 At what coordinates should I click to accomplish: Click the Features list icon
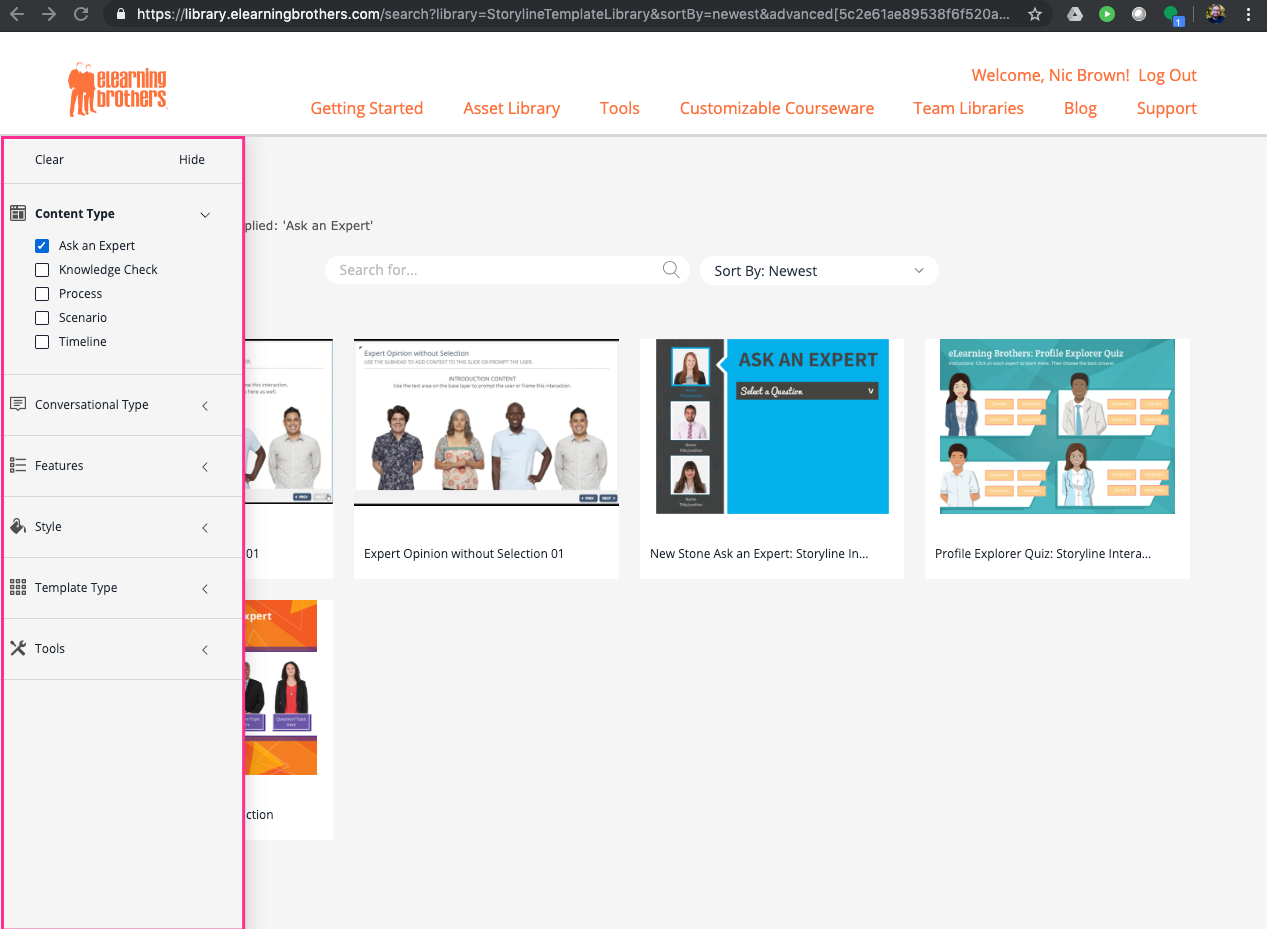click(x=18, y=465)
